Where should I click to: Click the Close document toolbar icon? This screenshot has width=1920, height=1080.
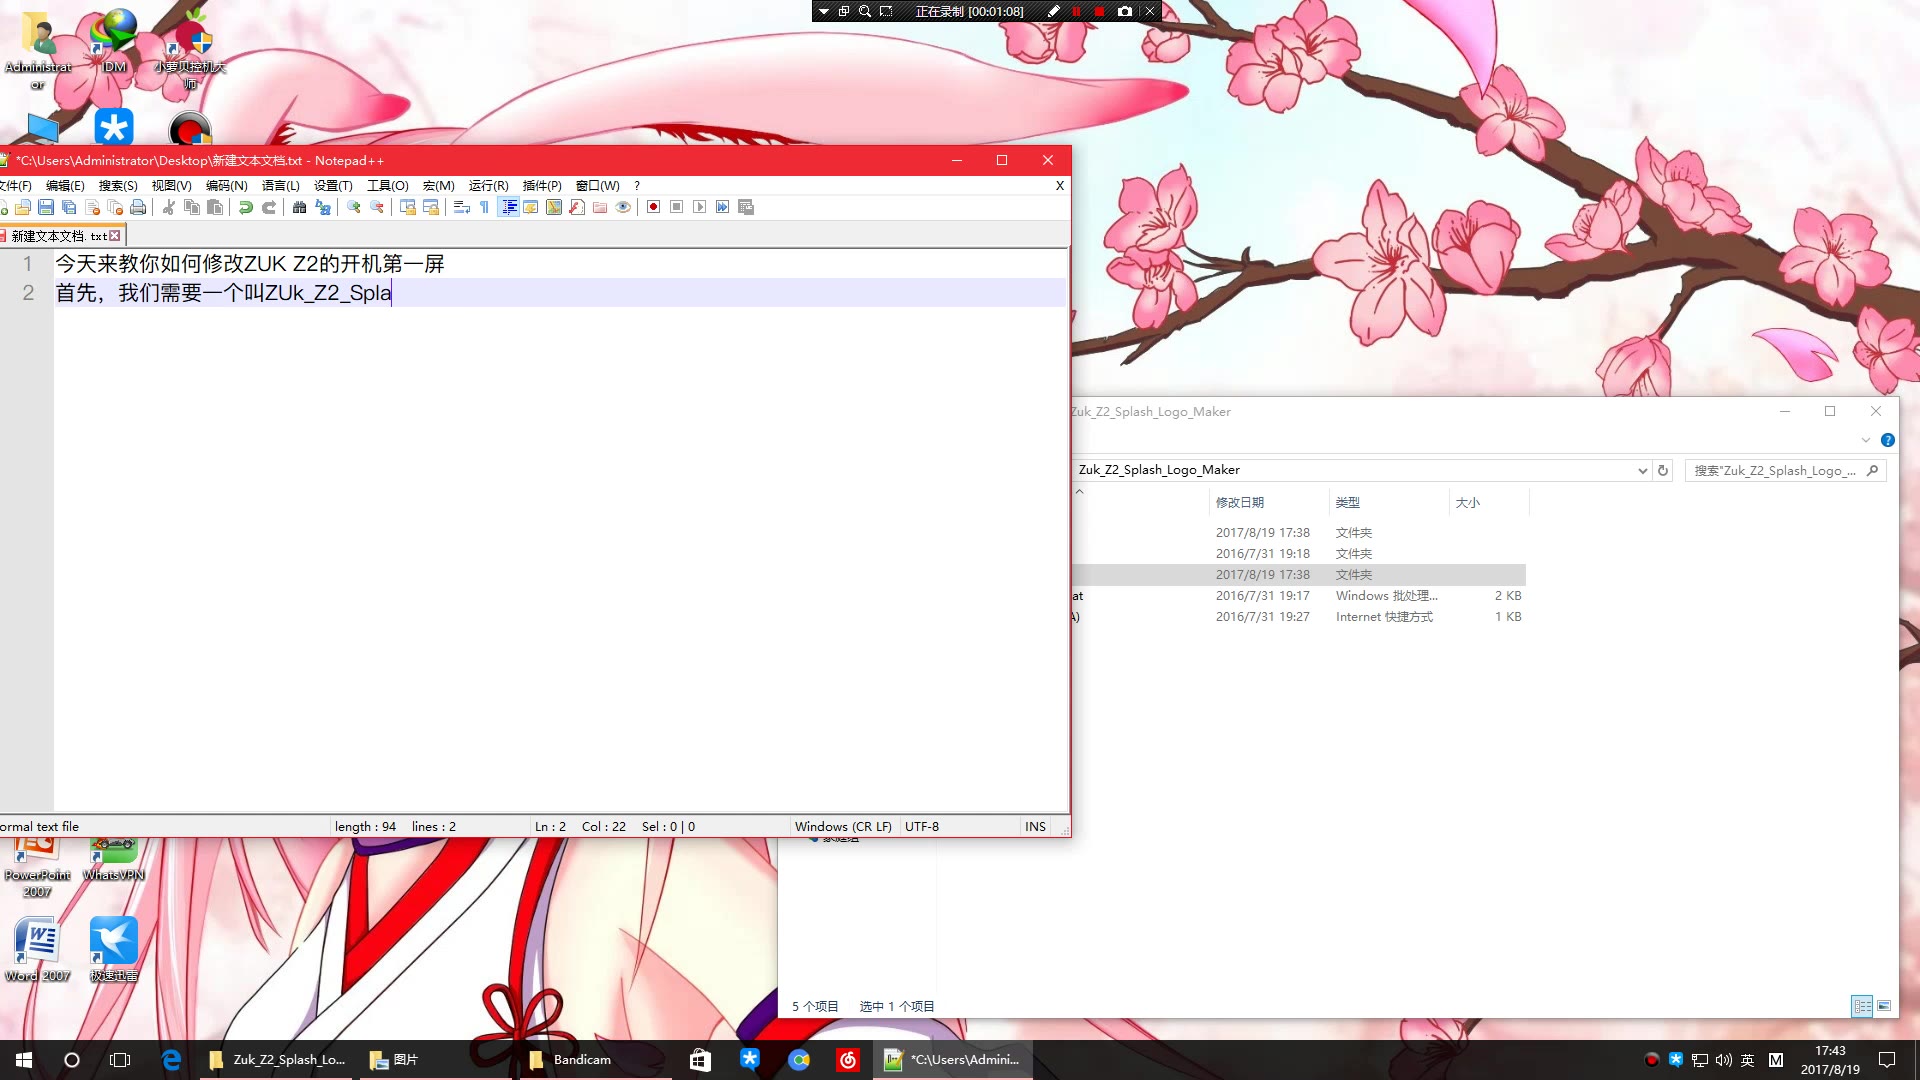tap(92, 207)
